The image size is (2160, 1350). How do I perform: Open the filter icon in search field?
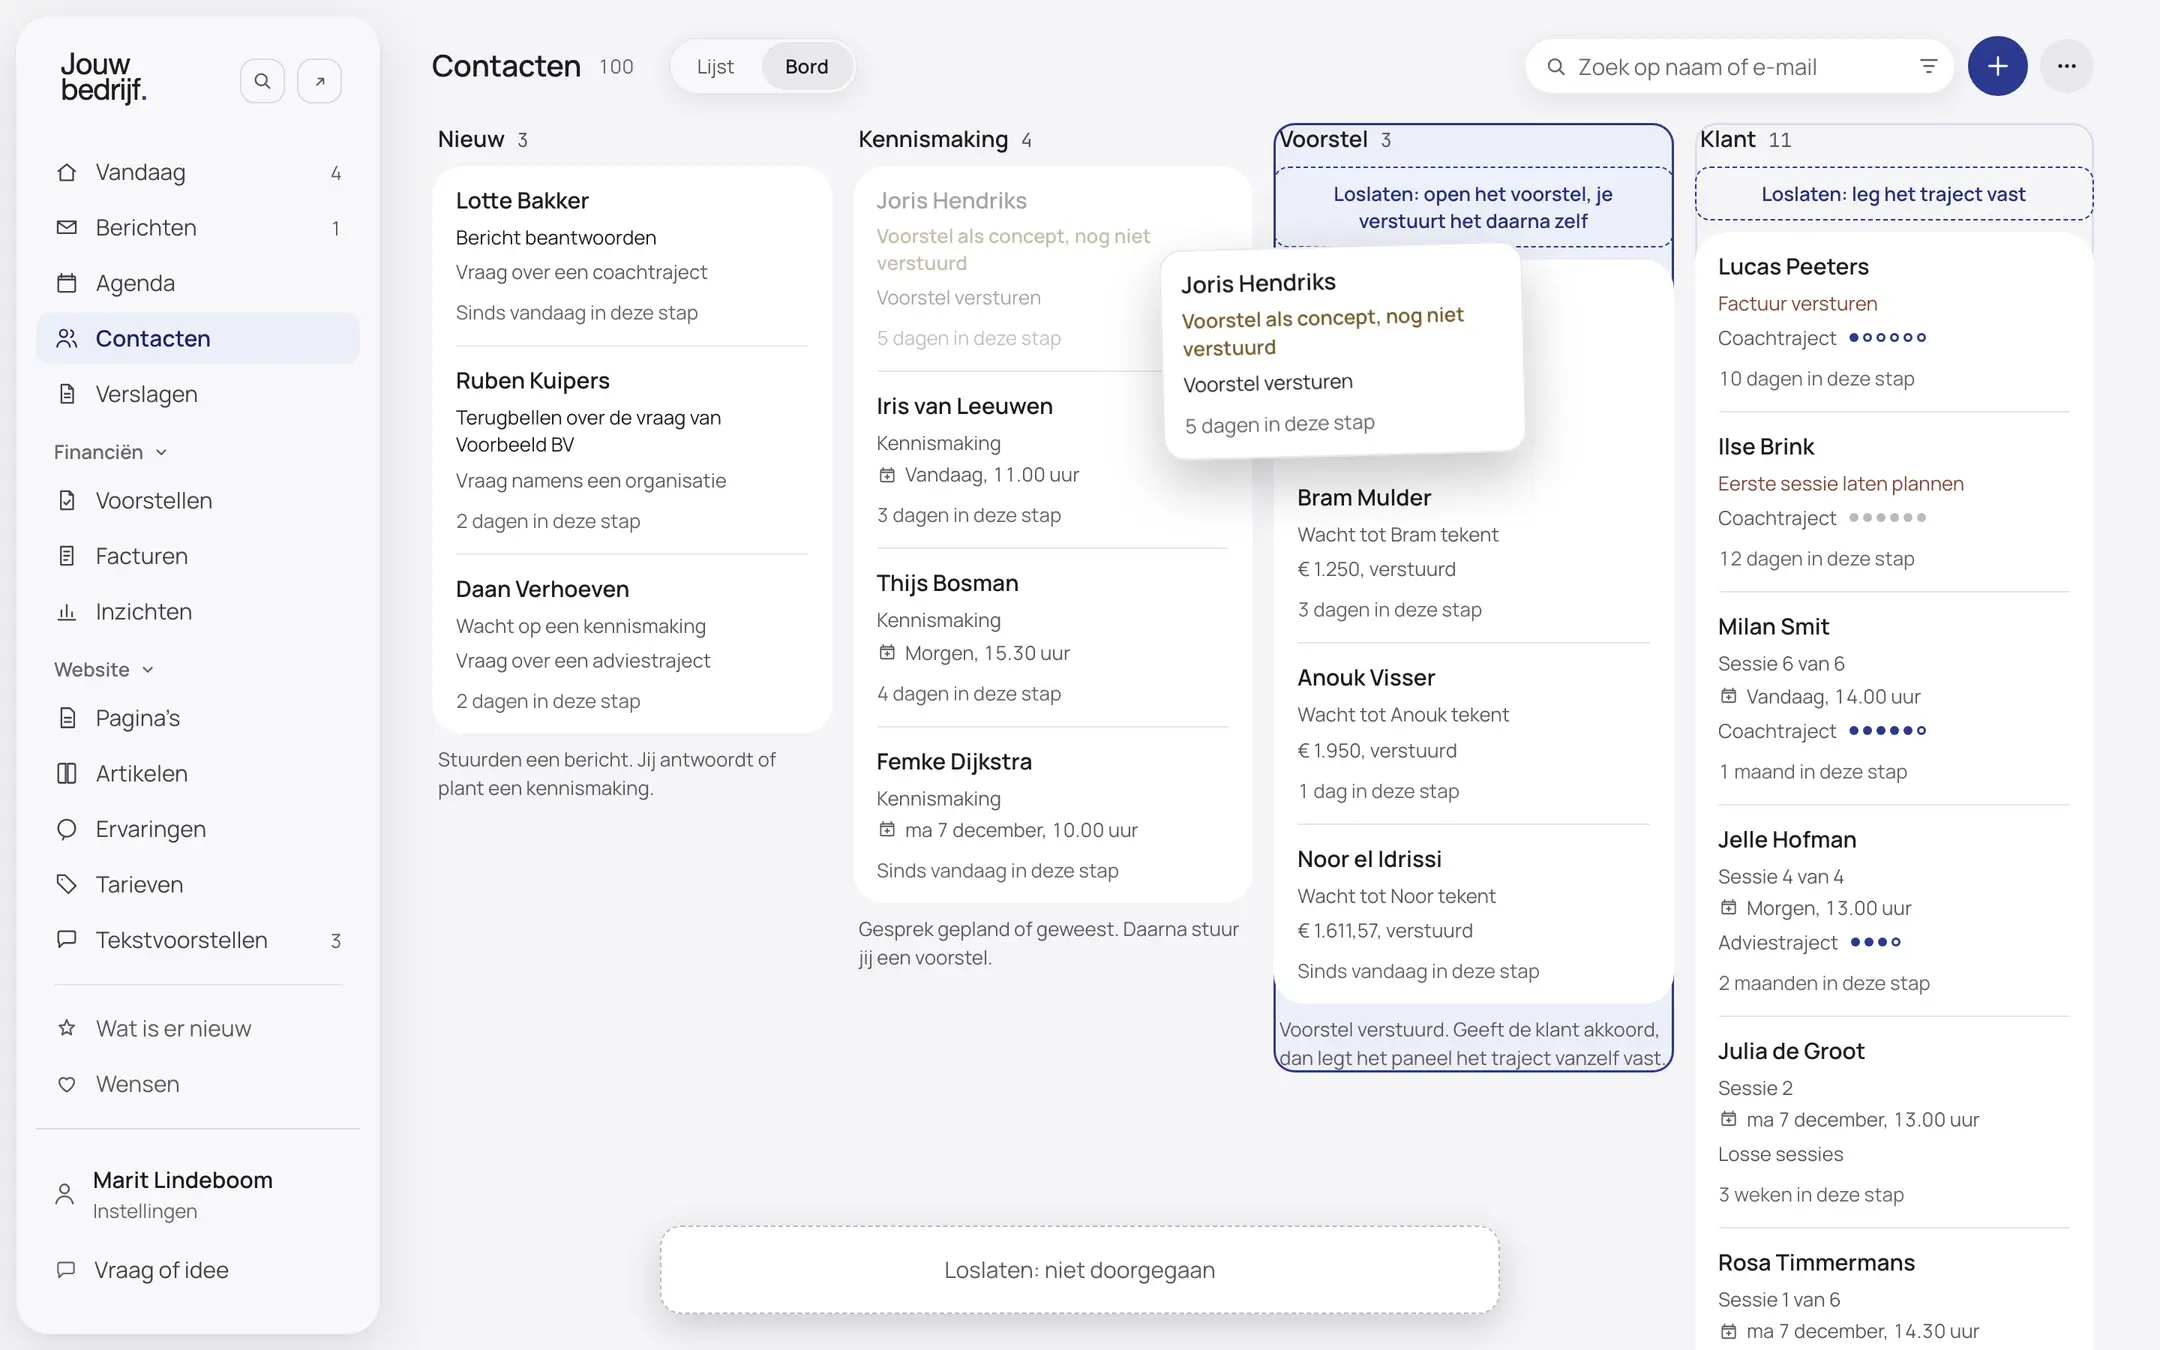tap(1928, 66)
